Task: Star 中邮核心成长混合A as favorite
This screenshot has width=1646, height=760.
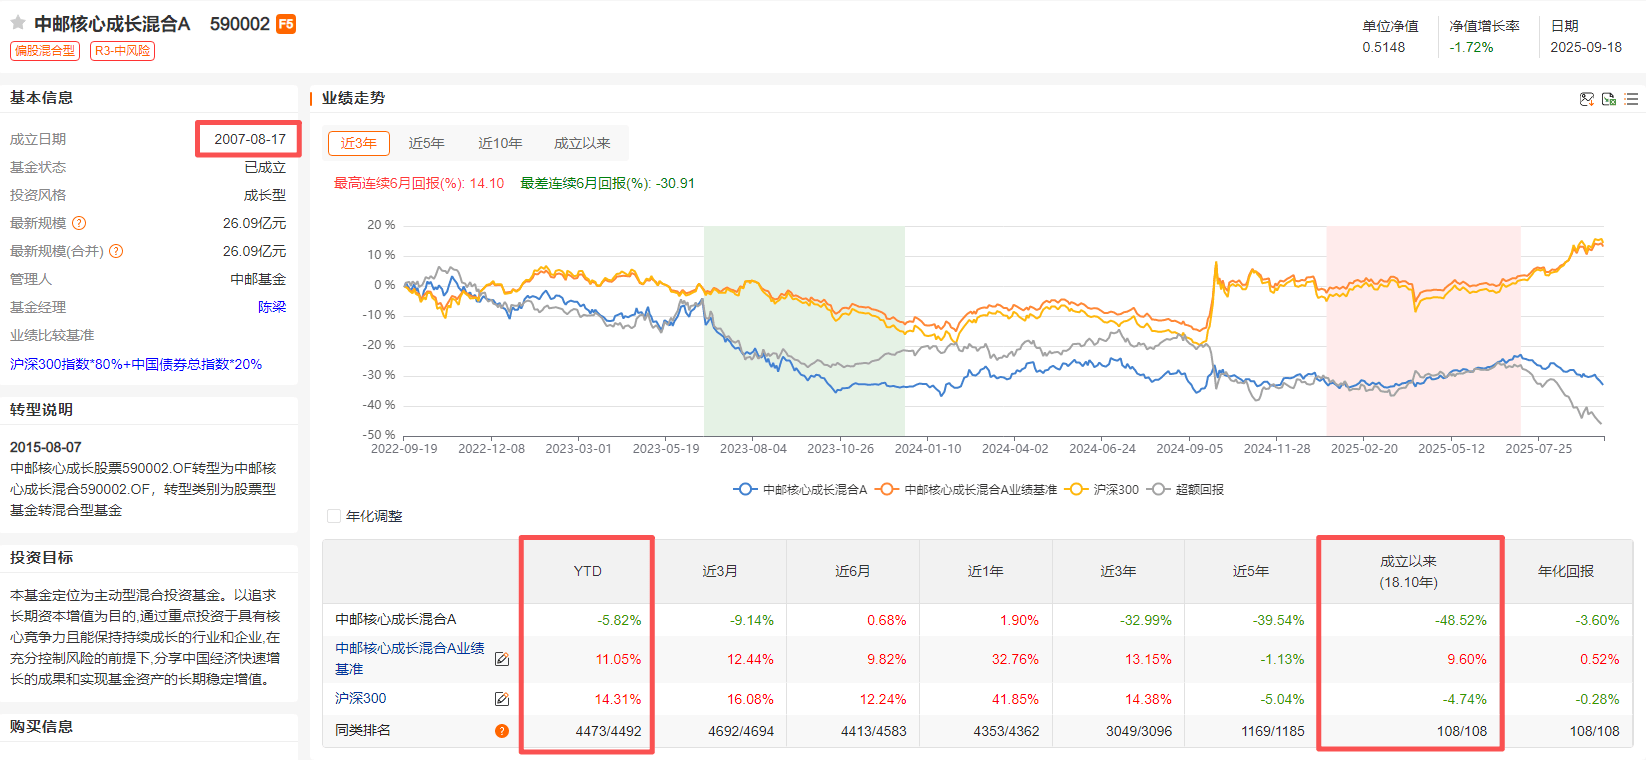Action: click(x=18, y=23)
